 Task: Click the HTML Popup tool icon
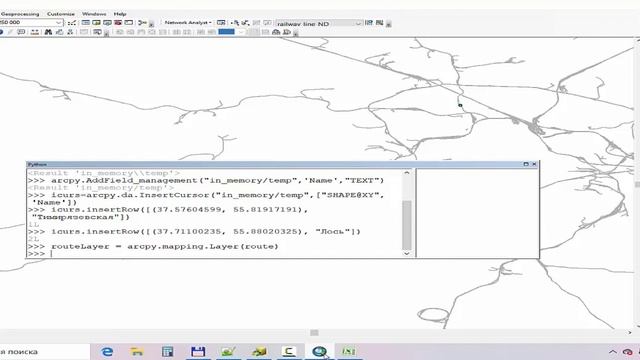21,32
